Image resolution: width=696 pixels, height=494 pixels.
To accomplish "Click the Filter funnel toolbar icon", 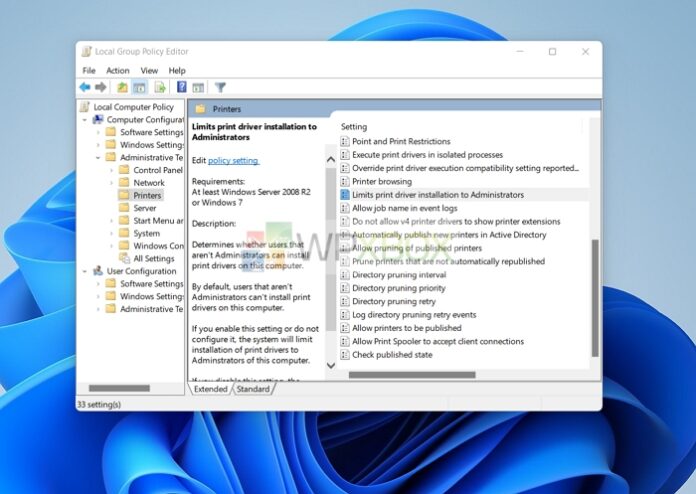I will [x=220, y=87].
